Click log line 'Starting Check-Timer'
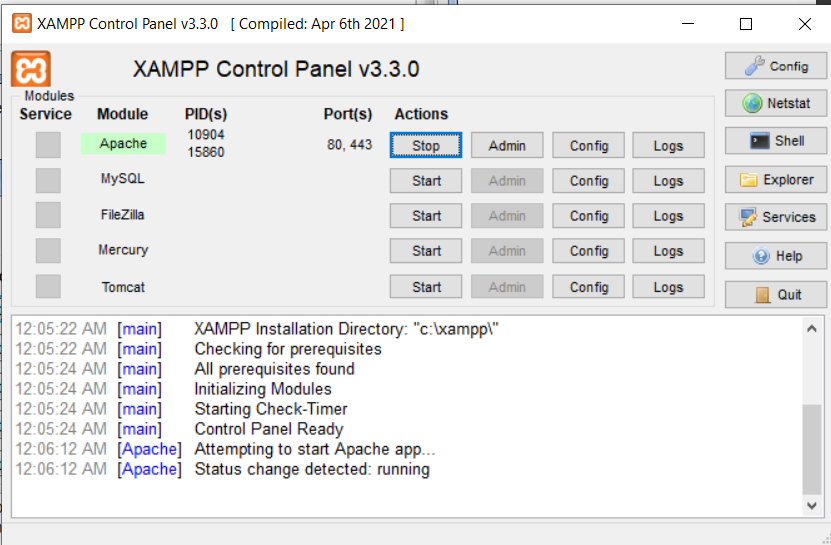The height and width of the screenshot is (545, 831). (271, 409)
